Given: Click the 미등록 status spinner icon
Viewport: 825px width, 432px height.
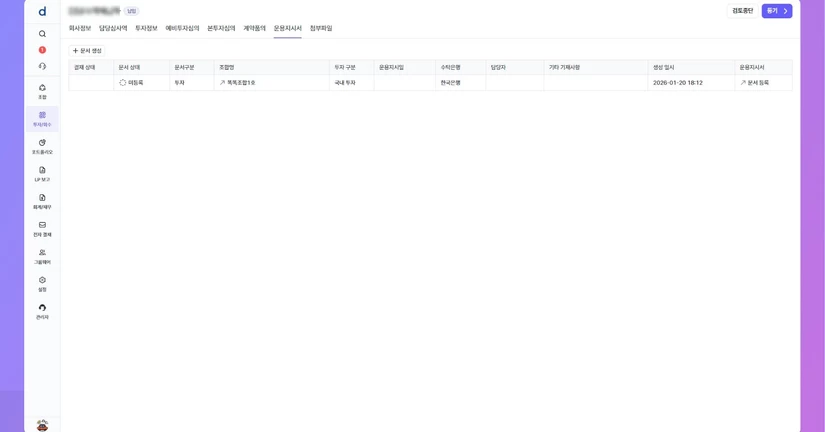Looking at the screenshot, I should [x=123, y=83].
